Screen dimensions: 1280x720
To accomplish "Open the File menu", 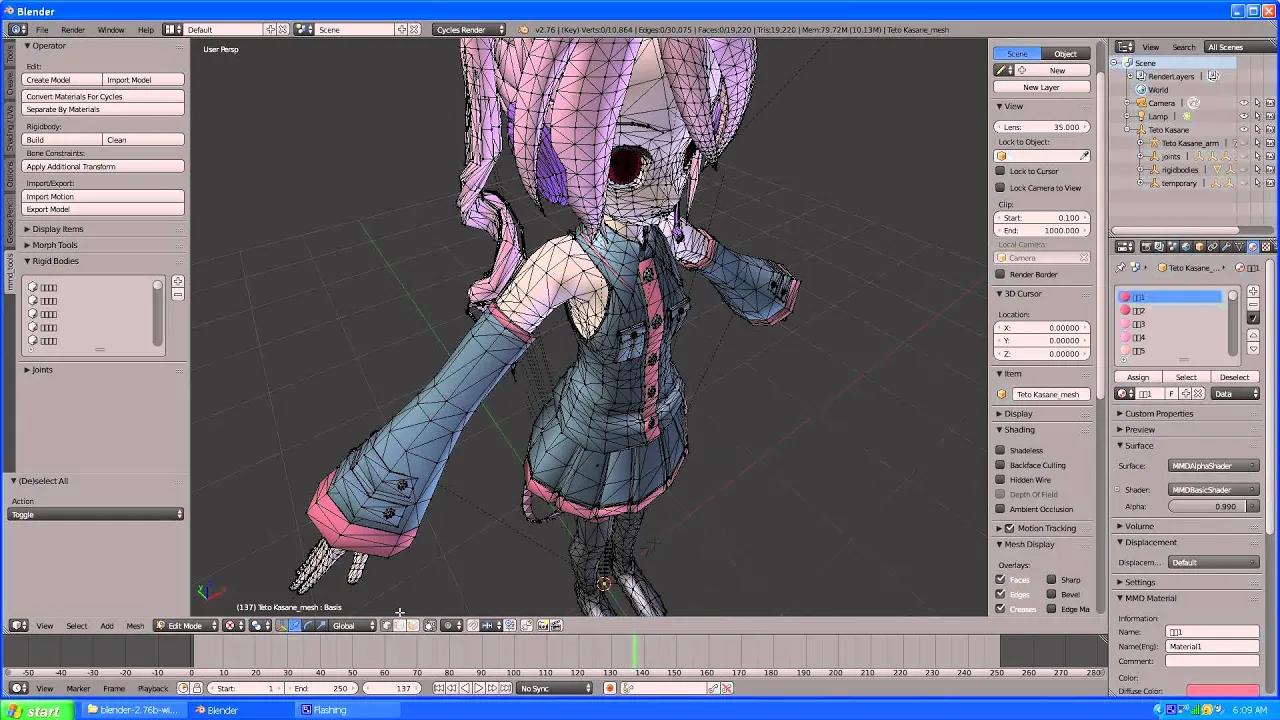I will pyautogui.click(x=42, y=29).
